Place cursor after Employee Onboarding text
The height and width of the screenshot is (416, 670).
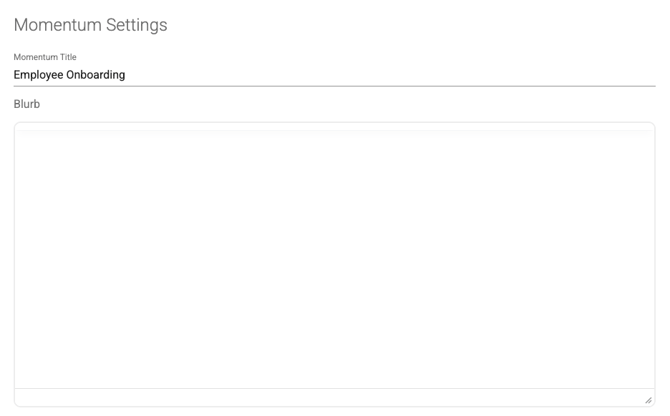click(126, 75)
